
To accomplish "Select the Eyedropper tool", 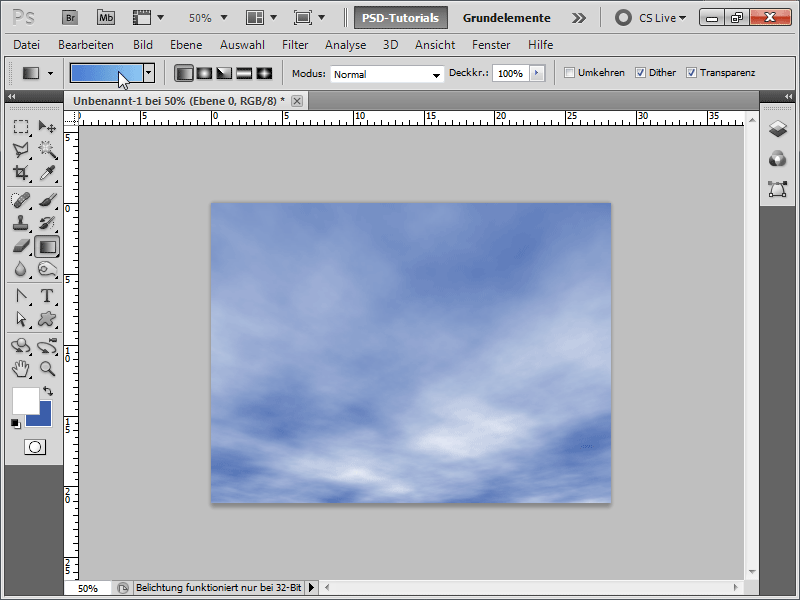I will pyautogui.click(x=47, y=173).
